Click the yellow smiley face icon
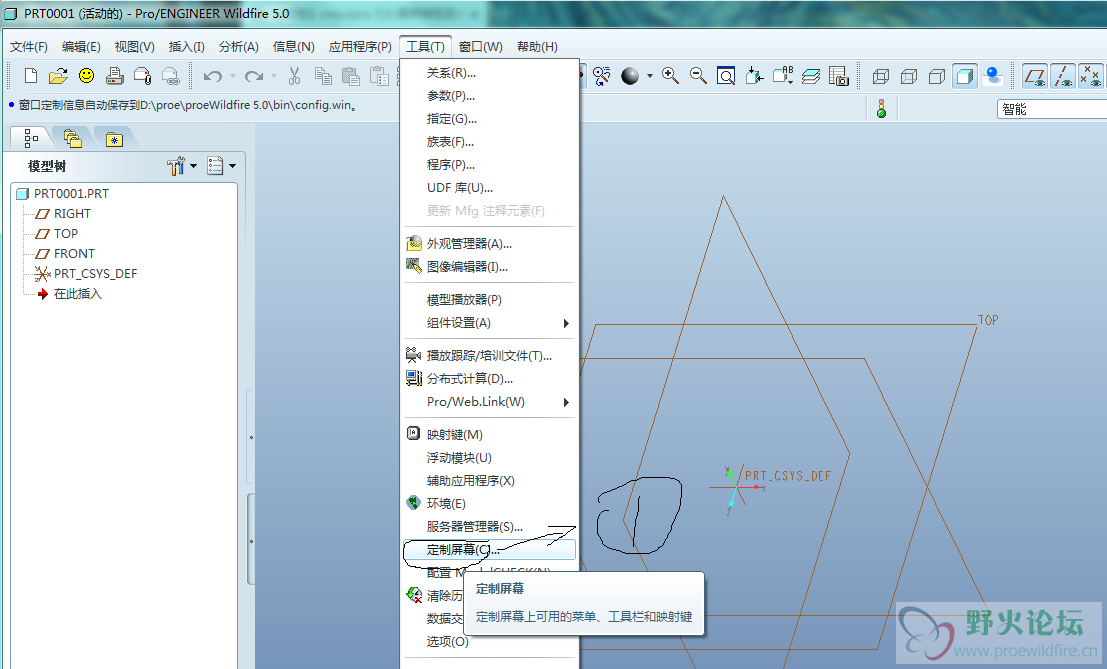Image resolution: width=1107 pixels, height=669 pixels. [86, 76]
